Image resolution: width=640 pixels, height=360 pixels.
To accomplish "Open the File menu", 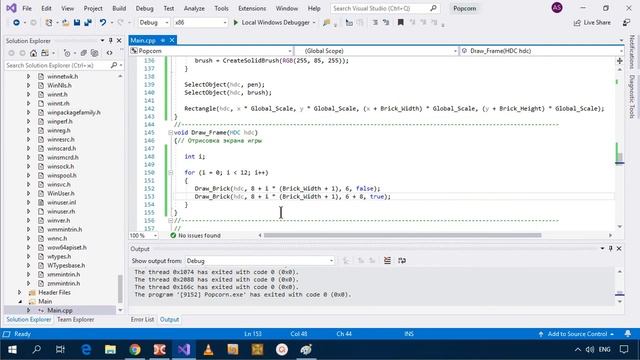I will 27,8.
